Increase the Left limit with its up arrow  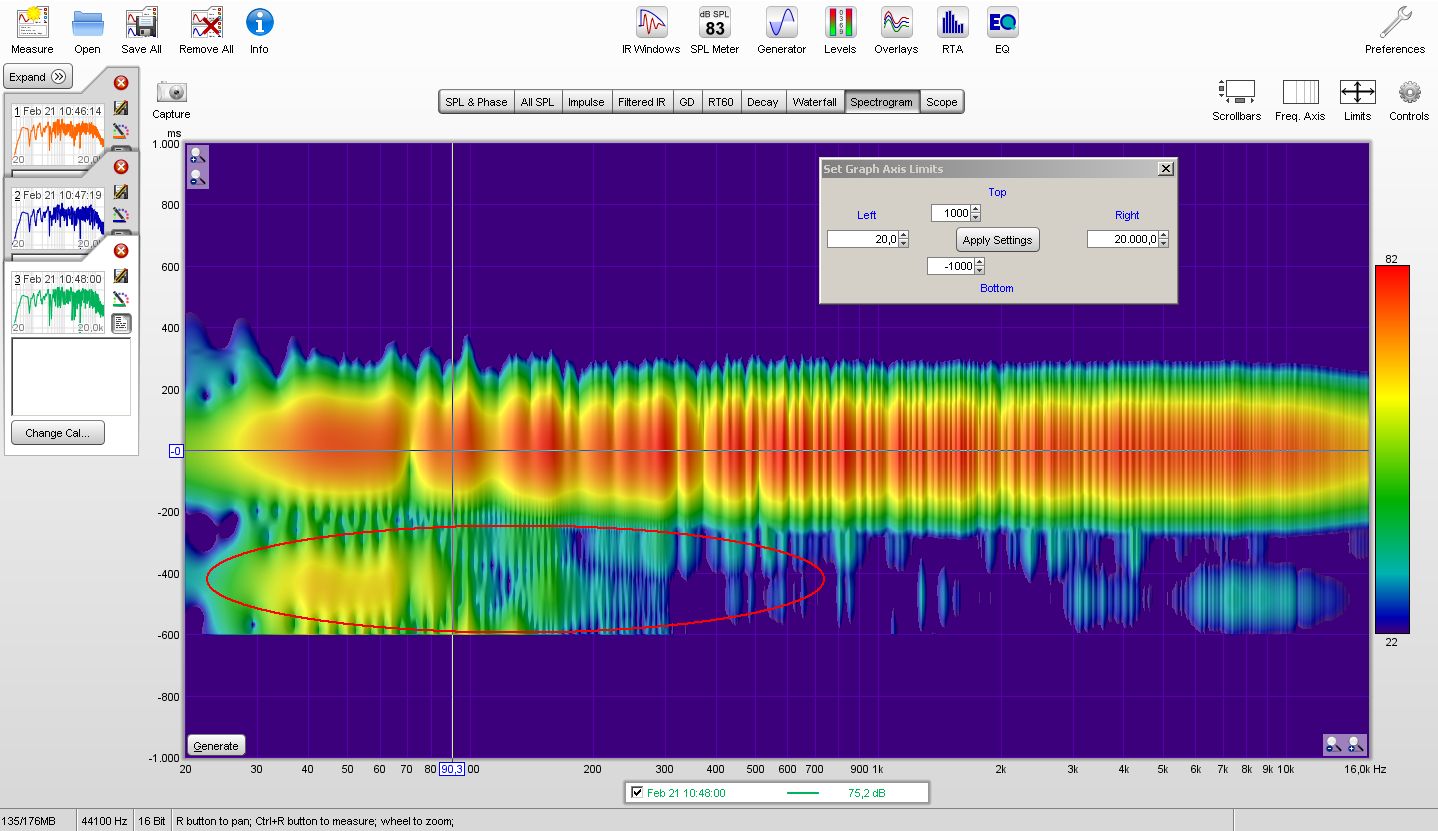904,235
